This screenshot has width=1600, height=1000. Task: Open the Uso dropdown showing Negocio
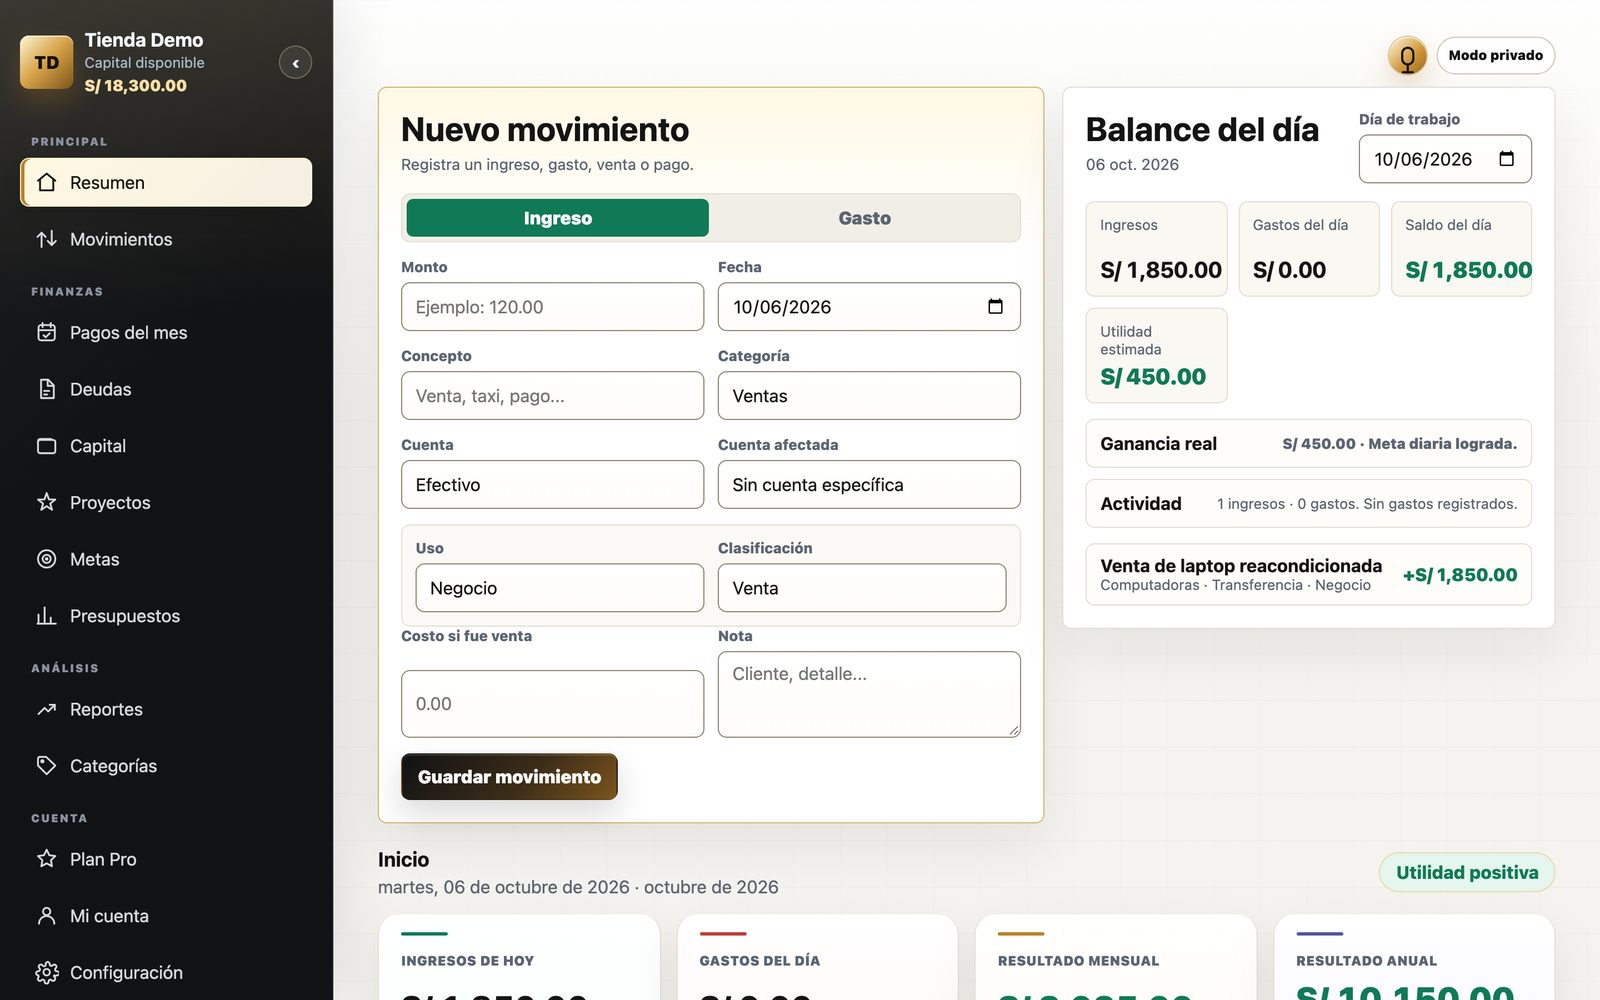pos(559,588)
